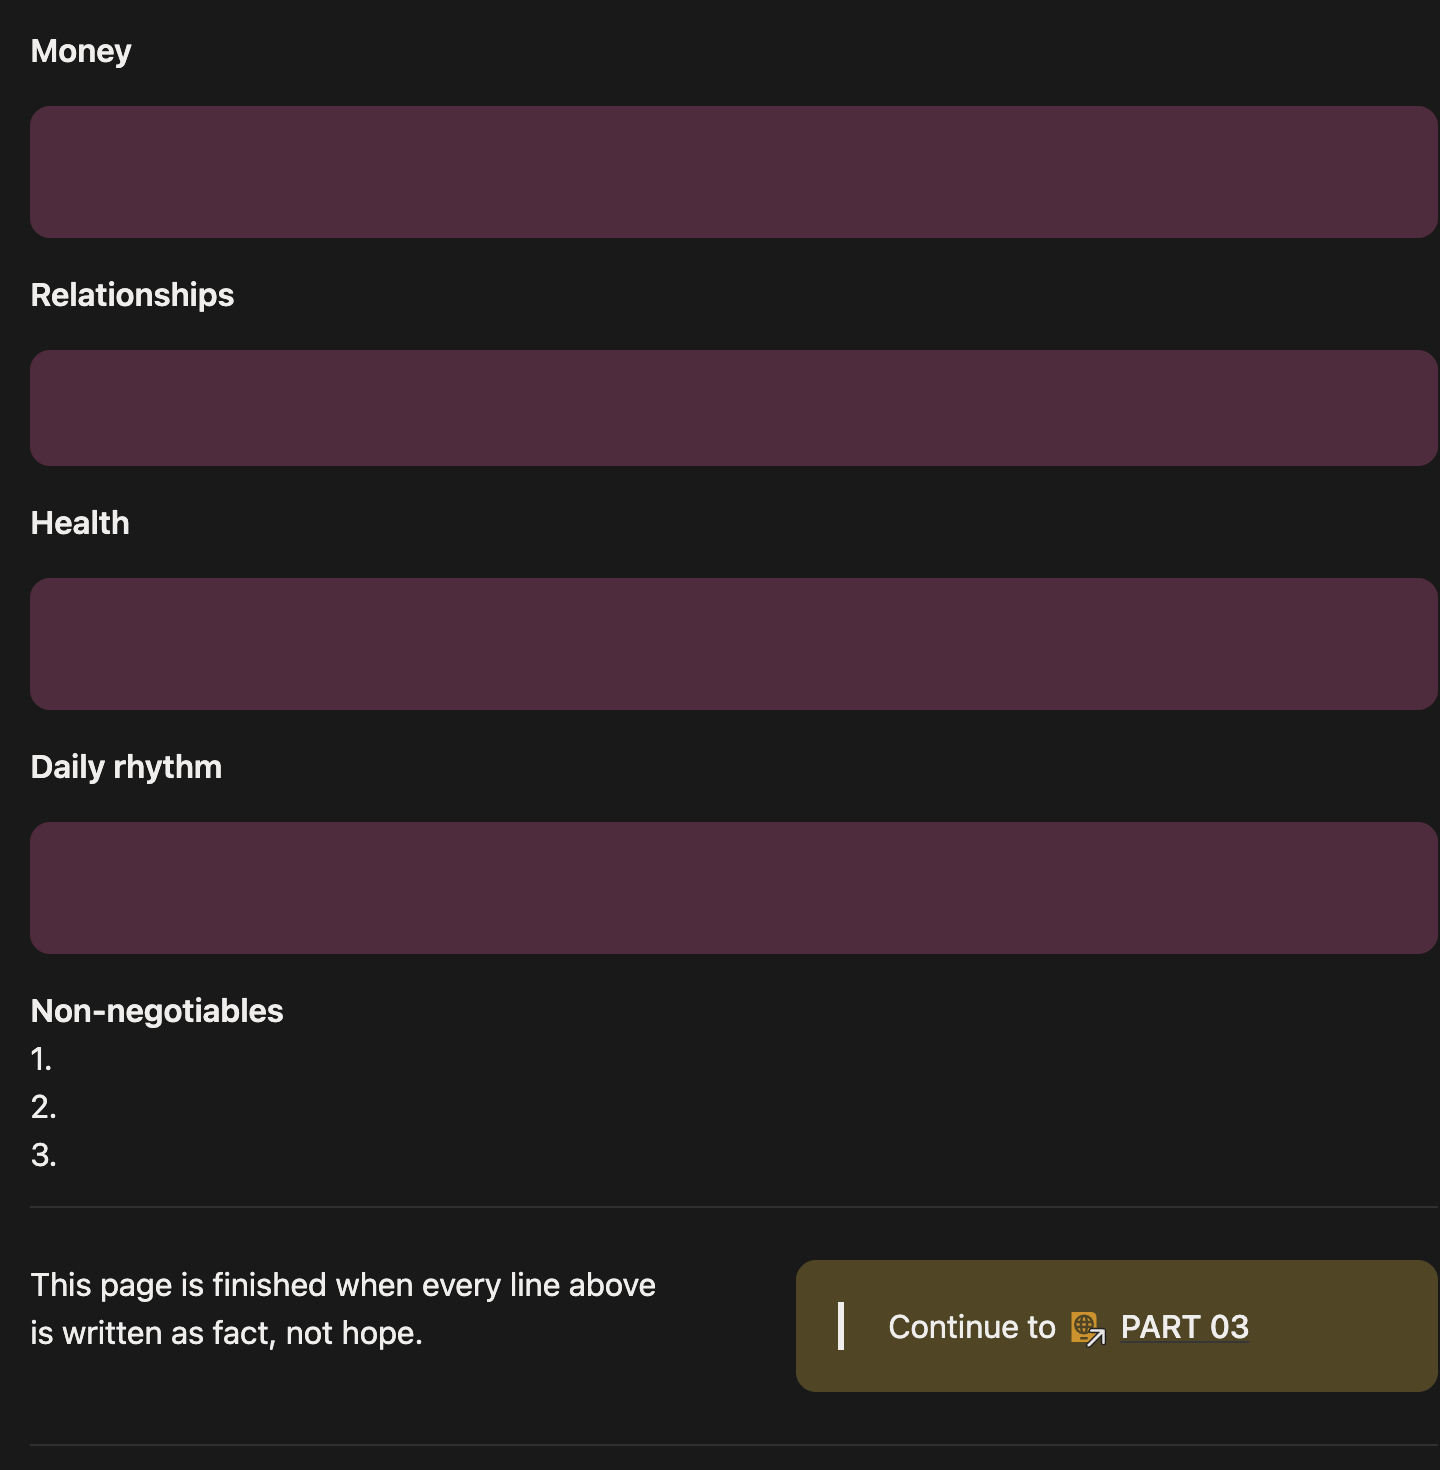The height and width of the screenshot is (1470, 1440).
Task: Place cursor on numbered item 1
Action: pyautogui.click(x=41, y=1059)
